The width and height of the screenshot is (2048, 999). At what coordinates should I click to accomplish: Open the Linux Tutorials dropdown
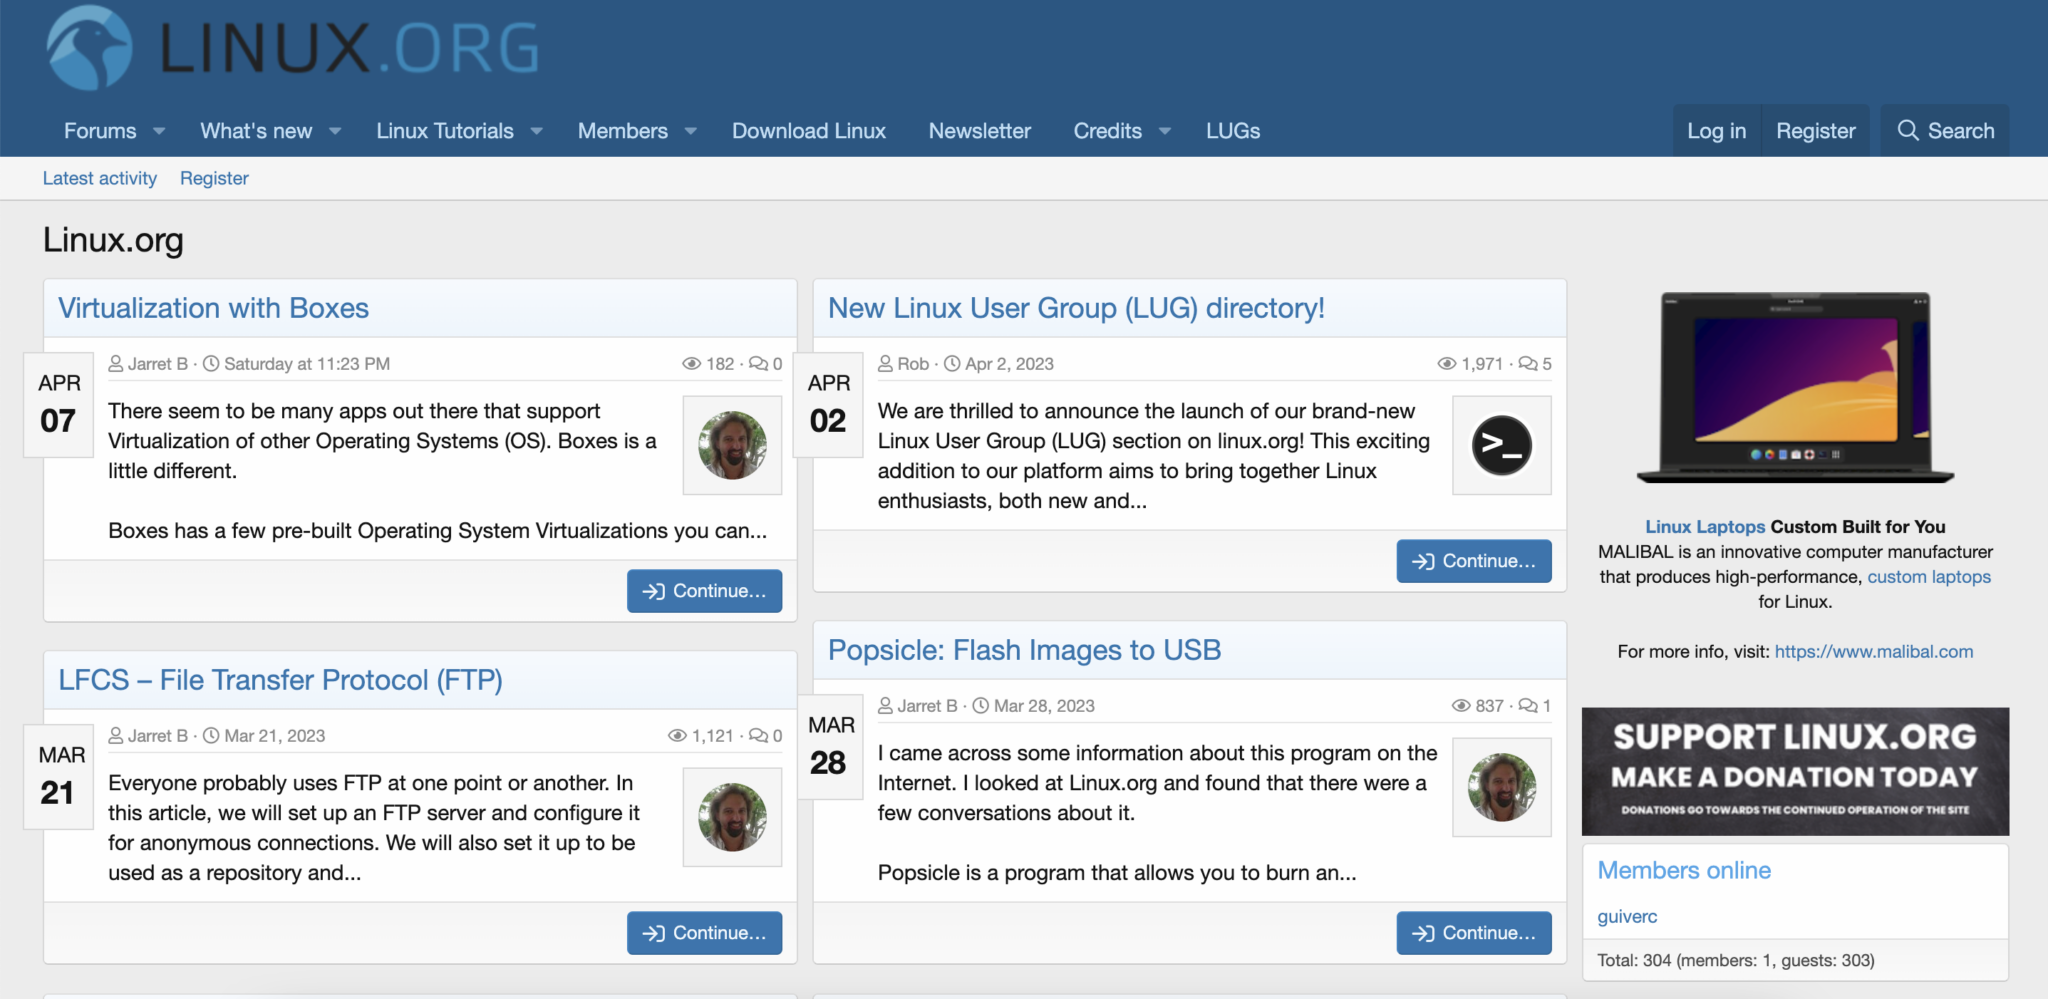(536, 130)
